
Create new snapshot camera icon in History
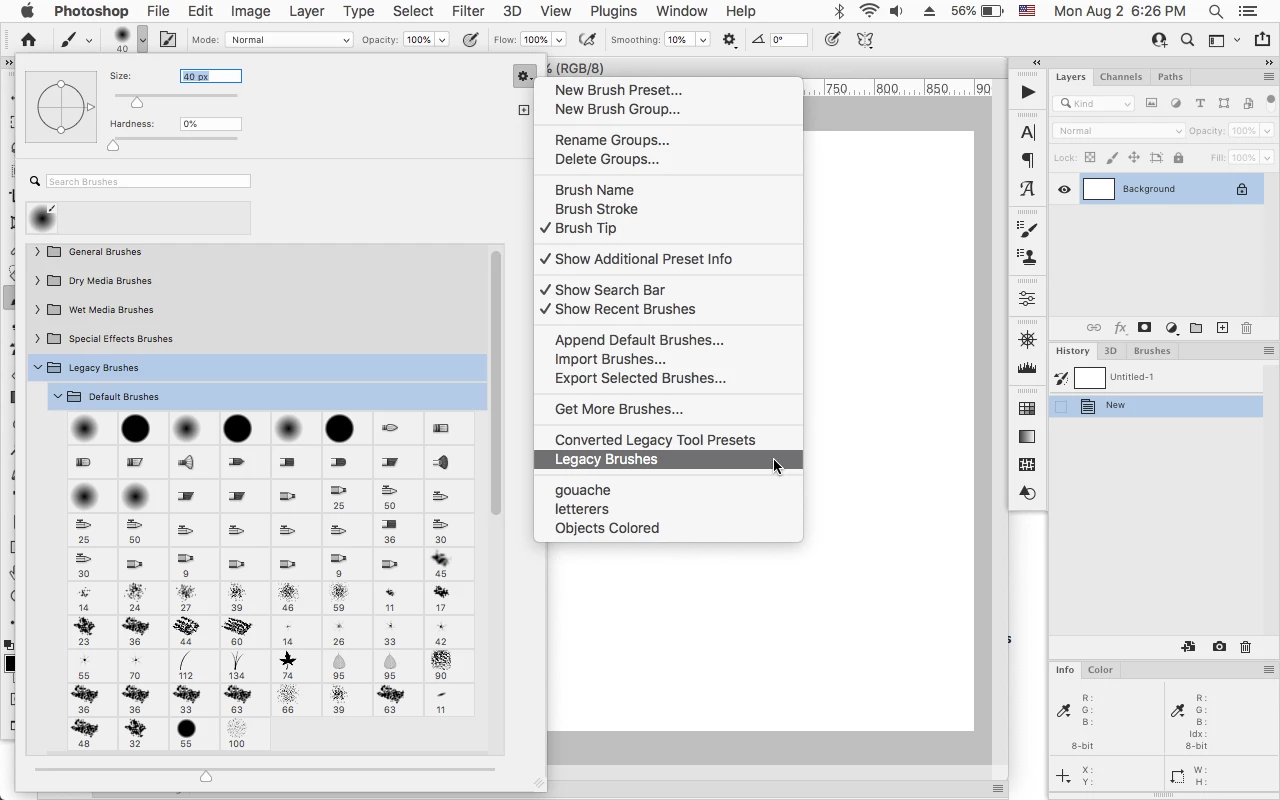[1219, 647]
